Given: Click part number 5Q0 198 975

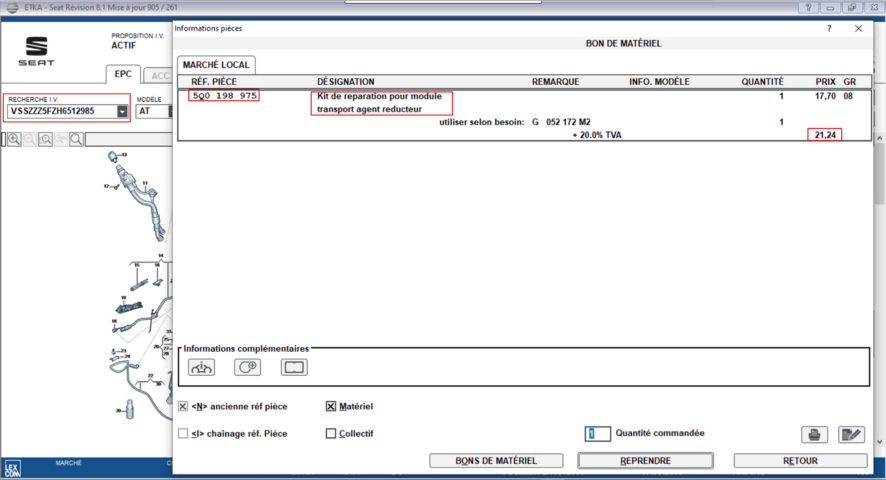Looking at the screenshot, I should [x=224, y=96].
